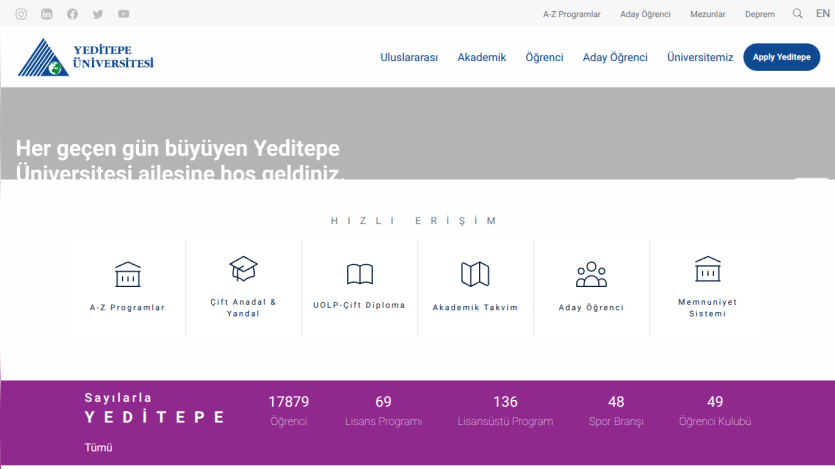Screen dimensions: 835x469
Task: Open the LinkedIn social icon
Action: click(47, 14)
